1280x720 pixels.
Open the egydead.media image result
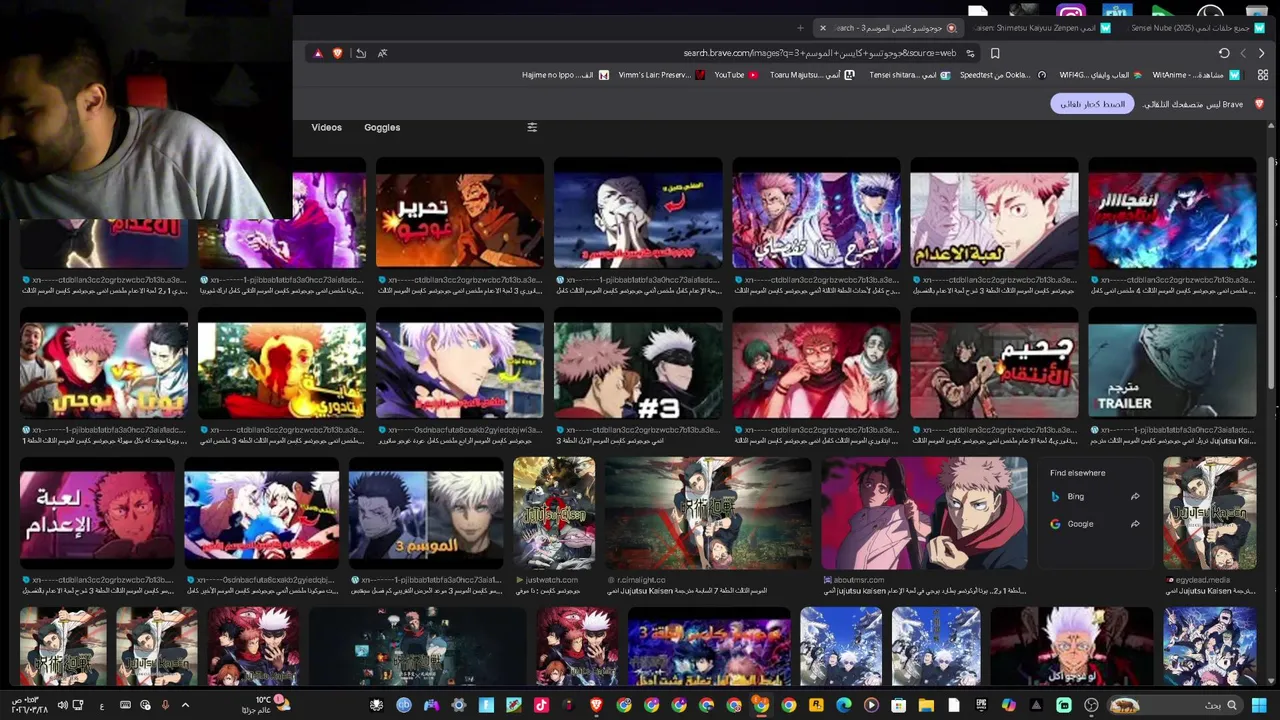pyautogui.click(x=1209, y=513)
